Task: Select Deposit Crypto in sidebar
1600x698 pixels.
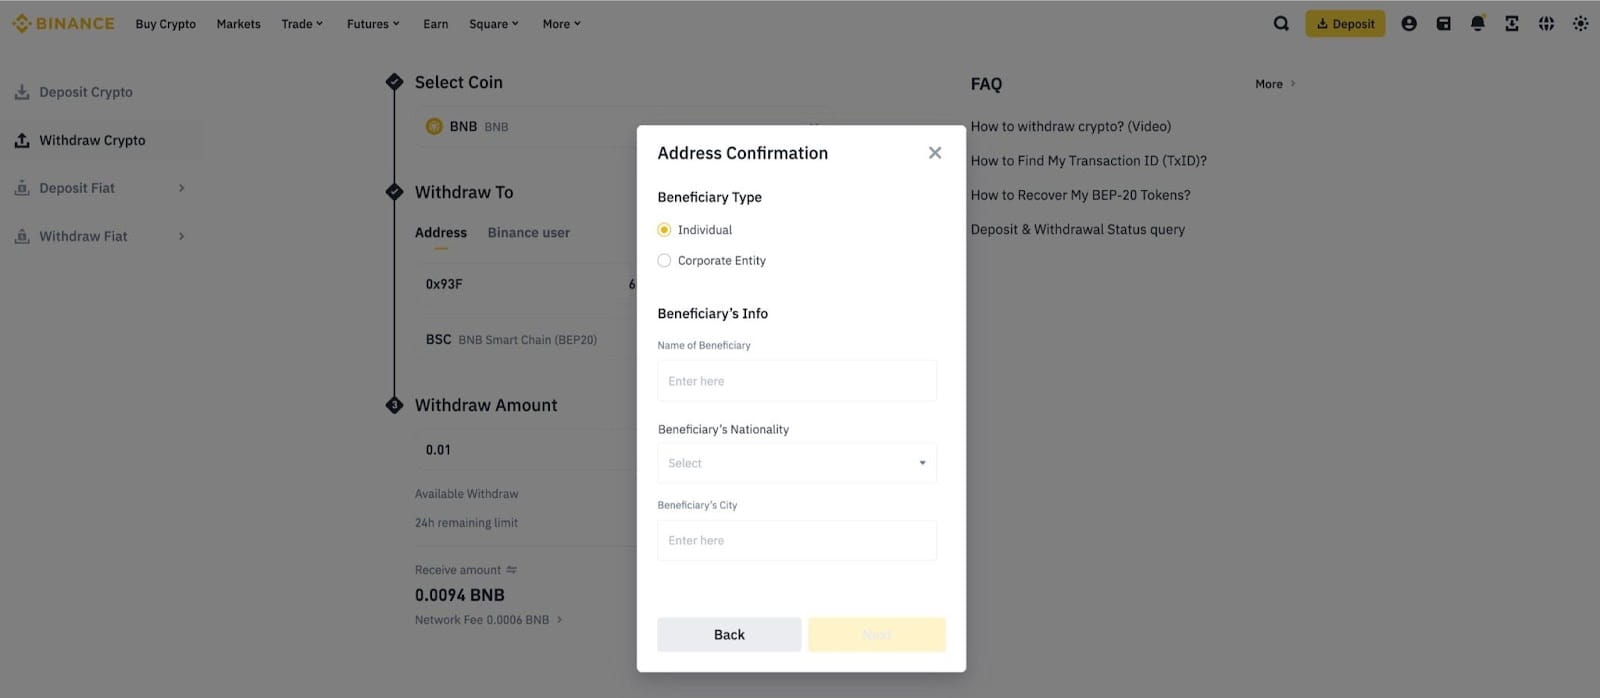Action: 86,92
